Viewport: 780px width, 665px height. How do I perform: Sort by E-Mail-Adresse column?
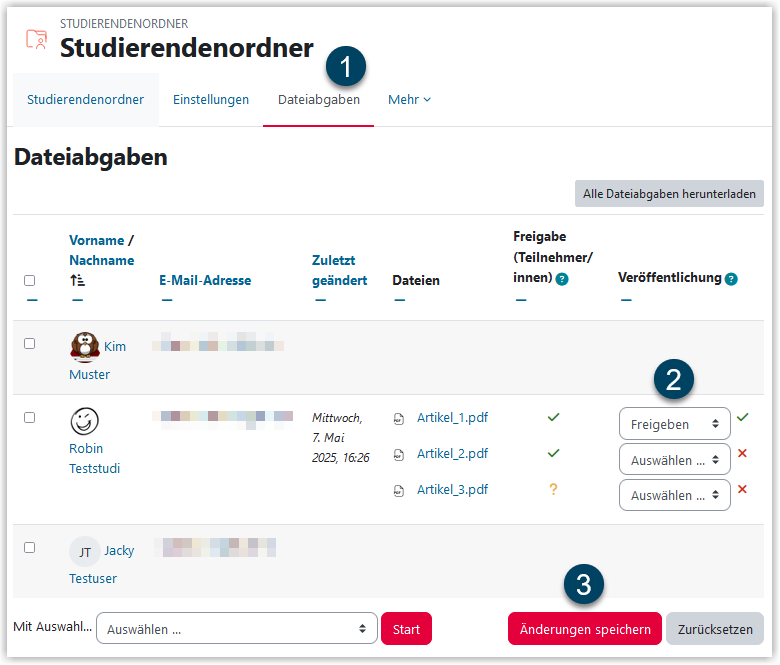coord(205,281)
